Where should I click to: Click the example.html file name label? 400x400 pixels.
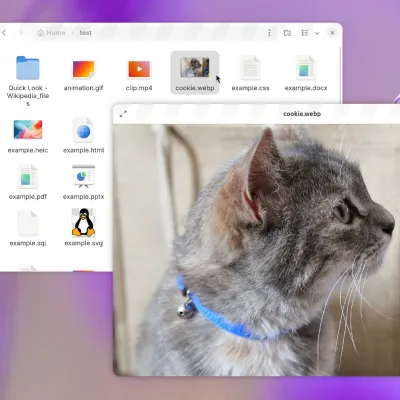coord(83,150)
